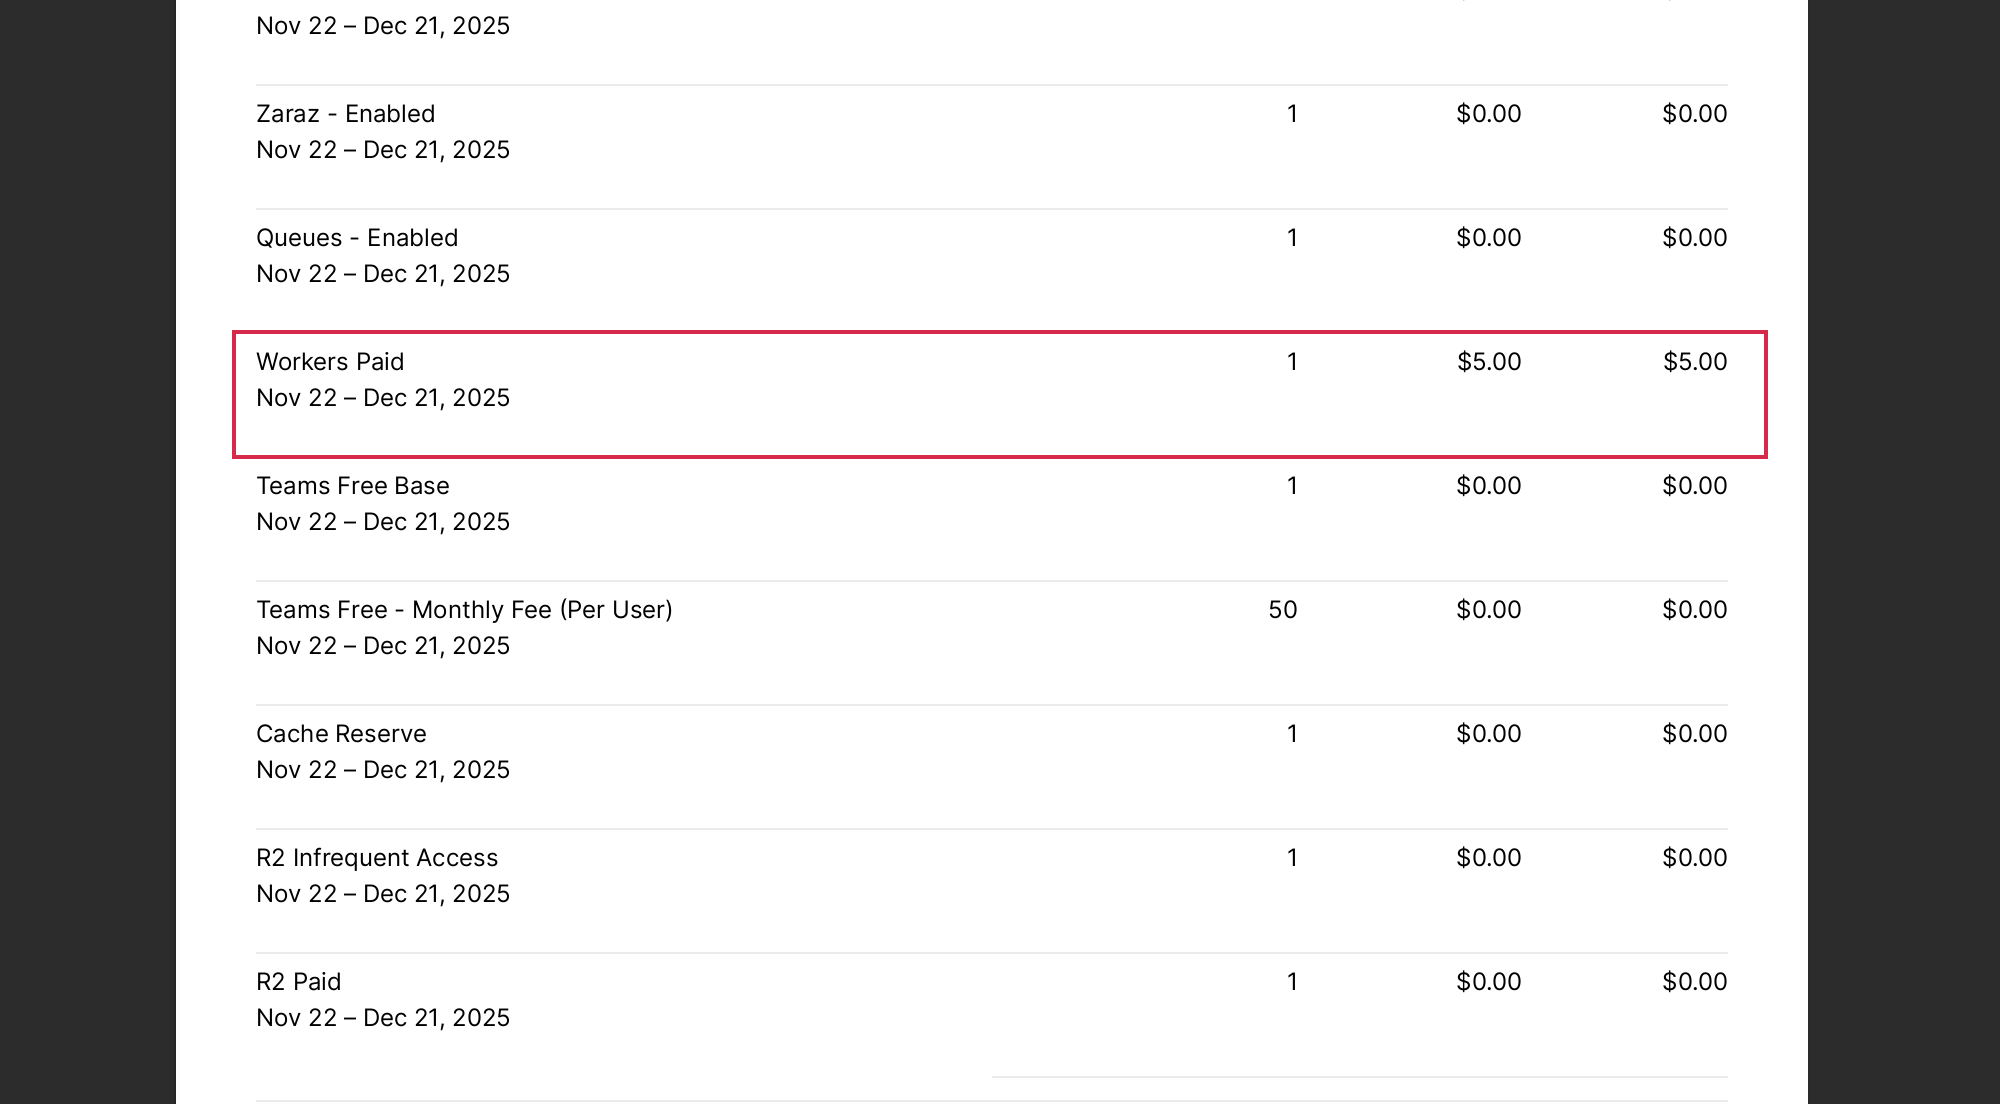
Task: Click the R2 Infrequent Access item name
Action: pyautogui.click(x=376, y=858)
